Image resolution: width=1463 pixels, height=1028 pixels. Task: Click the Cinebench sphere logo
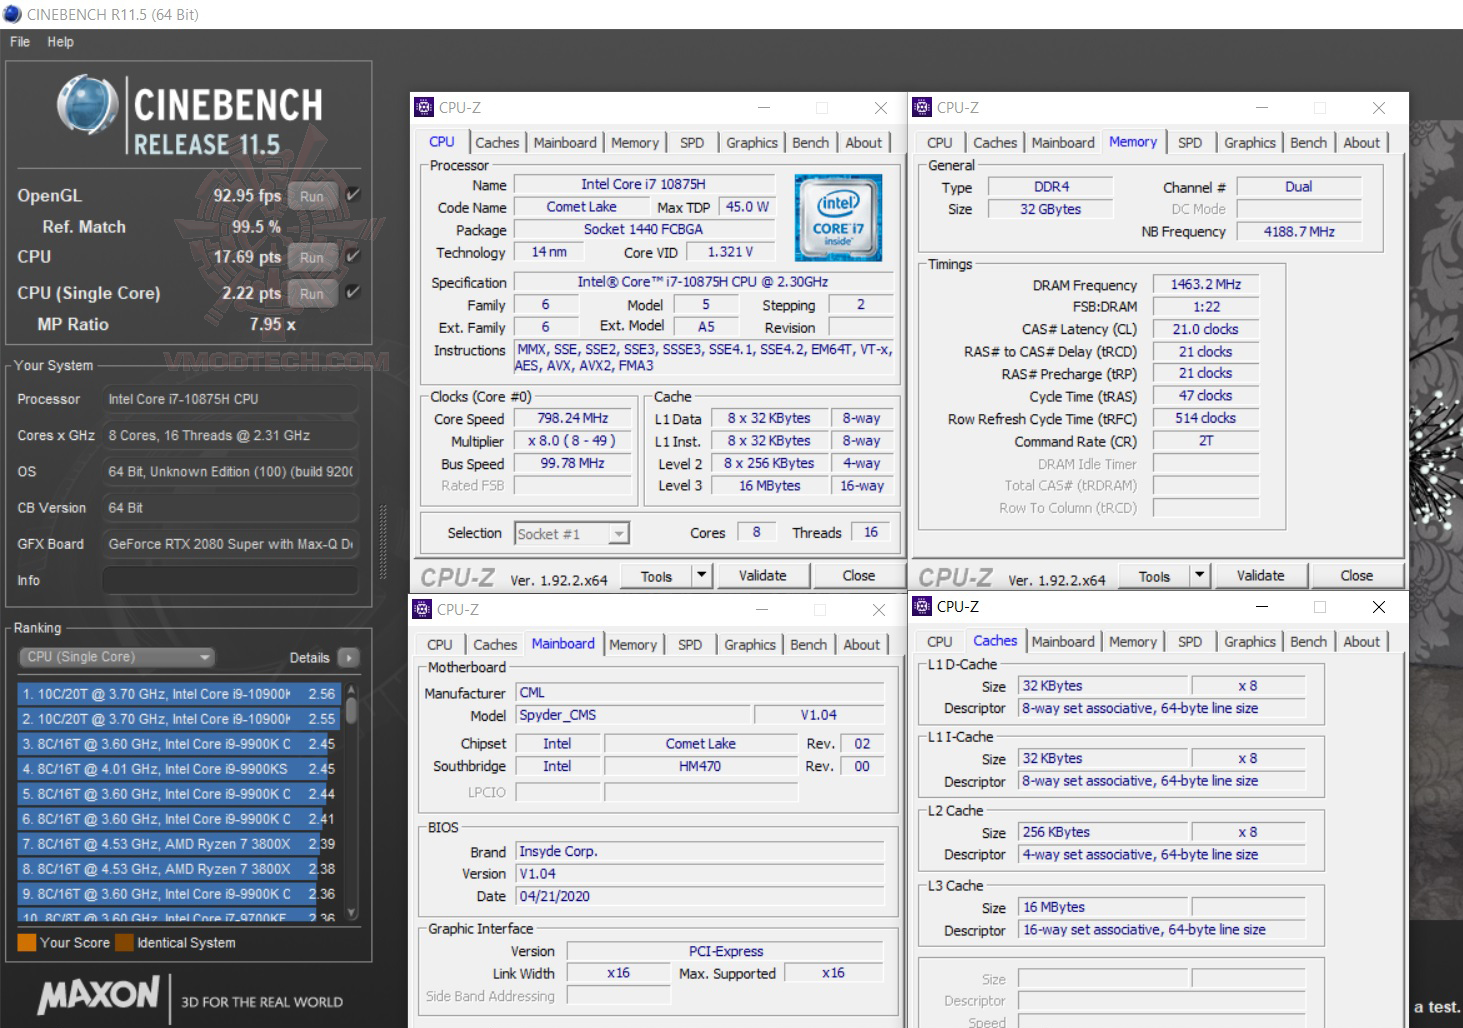(87, 105)
